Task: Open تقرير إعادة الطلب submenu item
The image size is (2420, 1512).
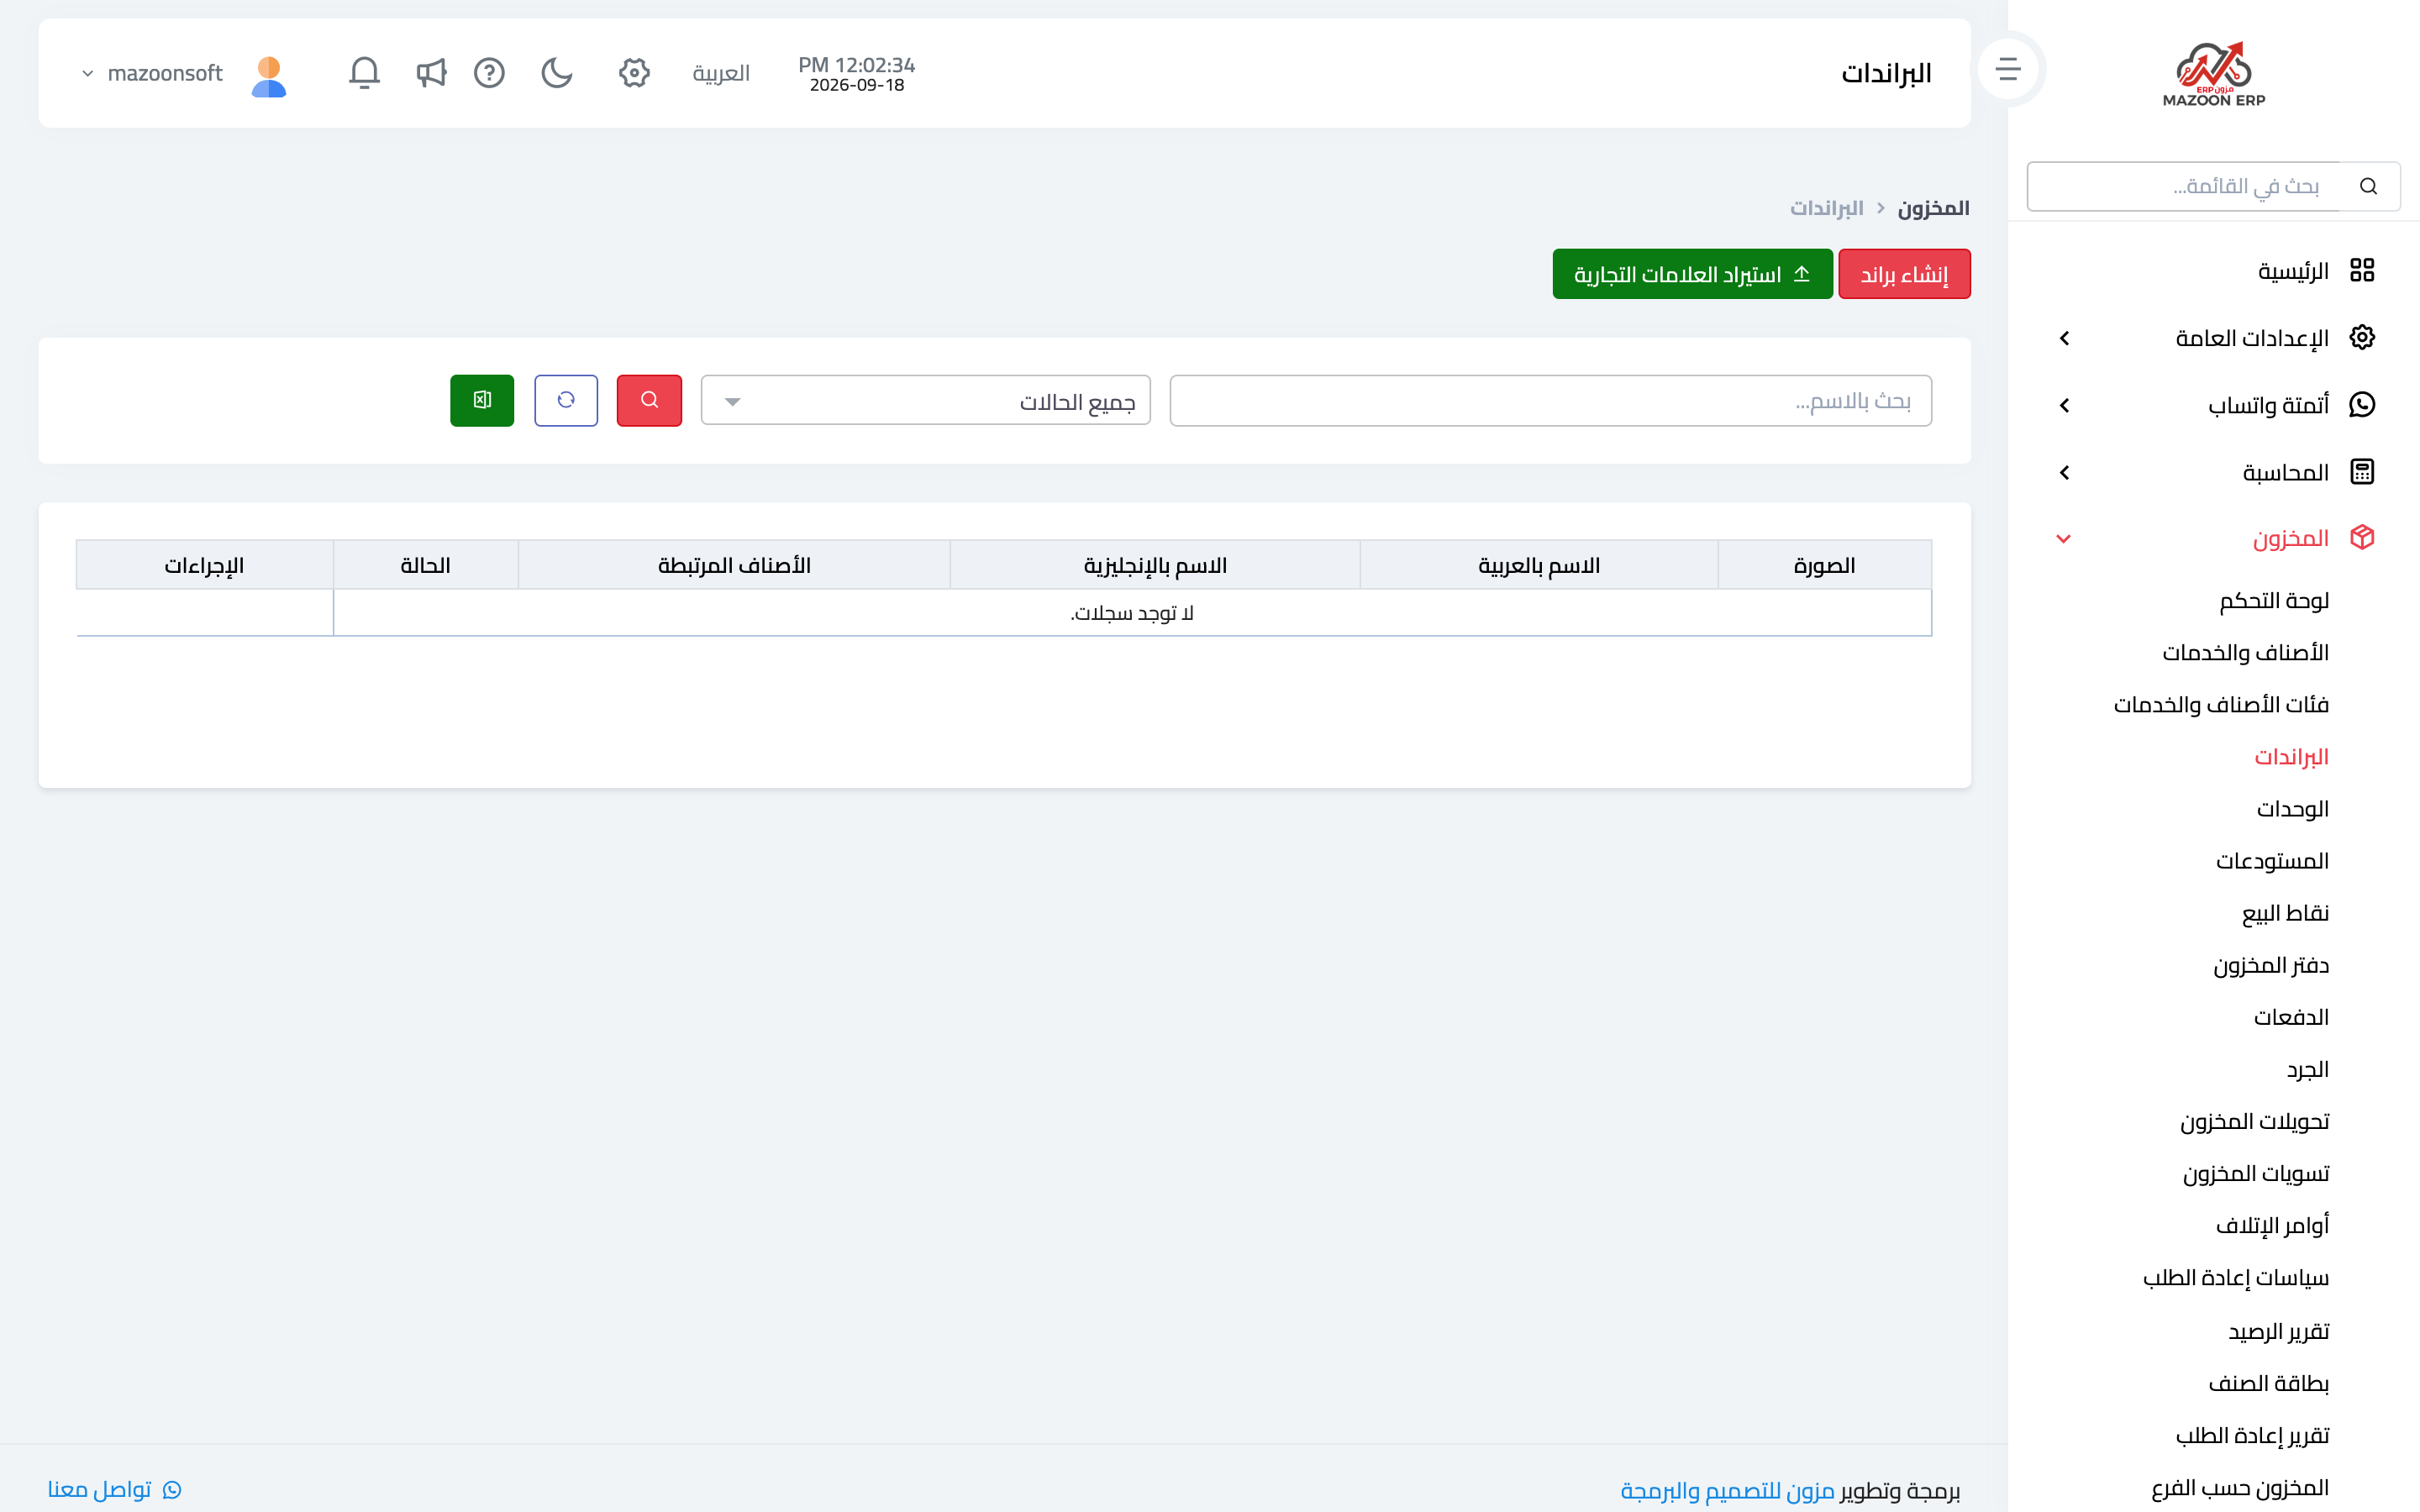Action: [x=2252, y=1435]
